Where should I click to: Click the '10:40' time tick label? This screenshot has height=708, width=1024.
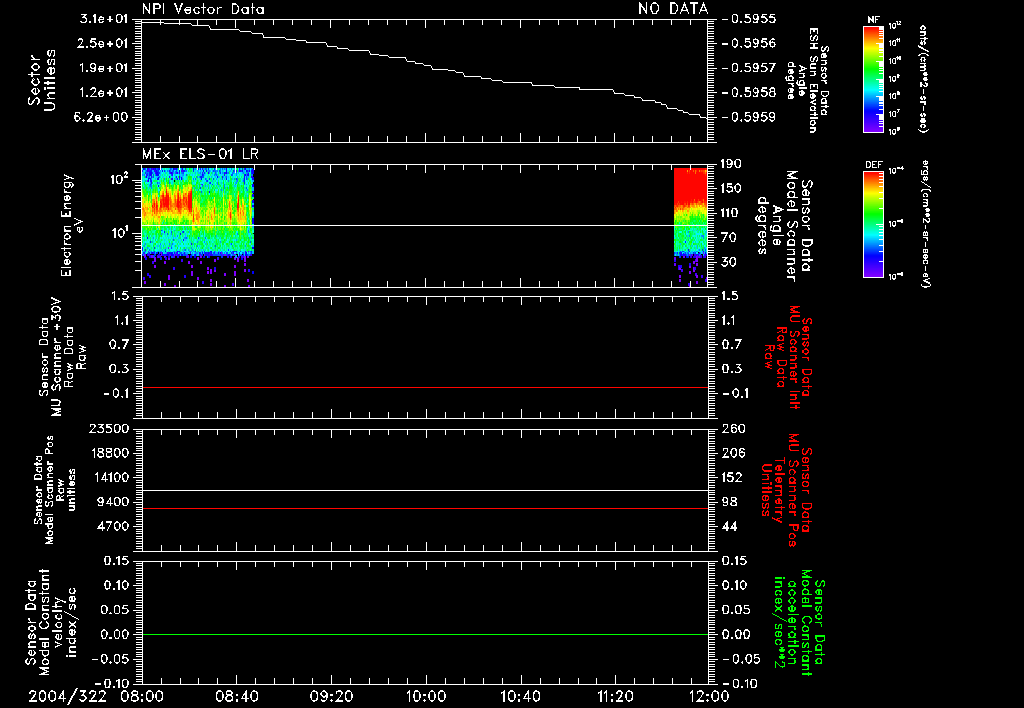[520, 696]
